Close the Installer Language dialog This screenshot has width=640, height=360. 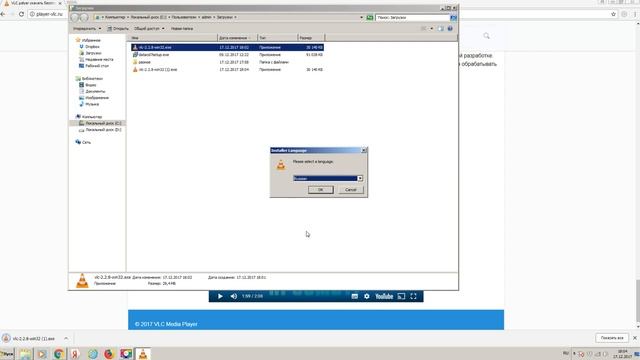tap(364, 150)
